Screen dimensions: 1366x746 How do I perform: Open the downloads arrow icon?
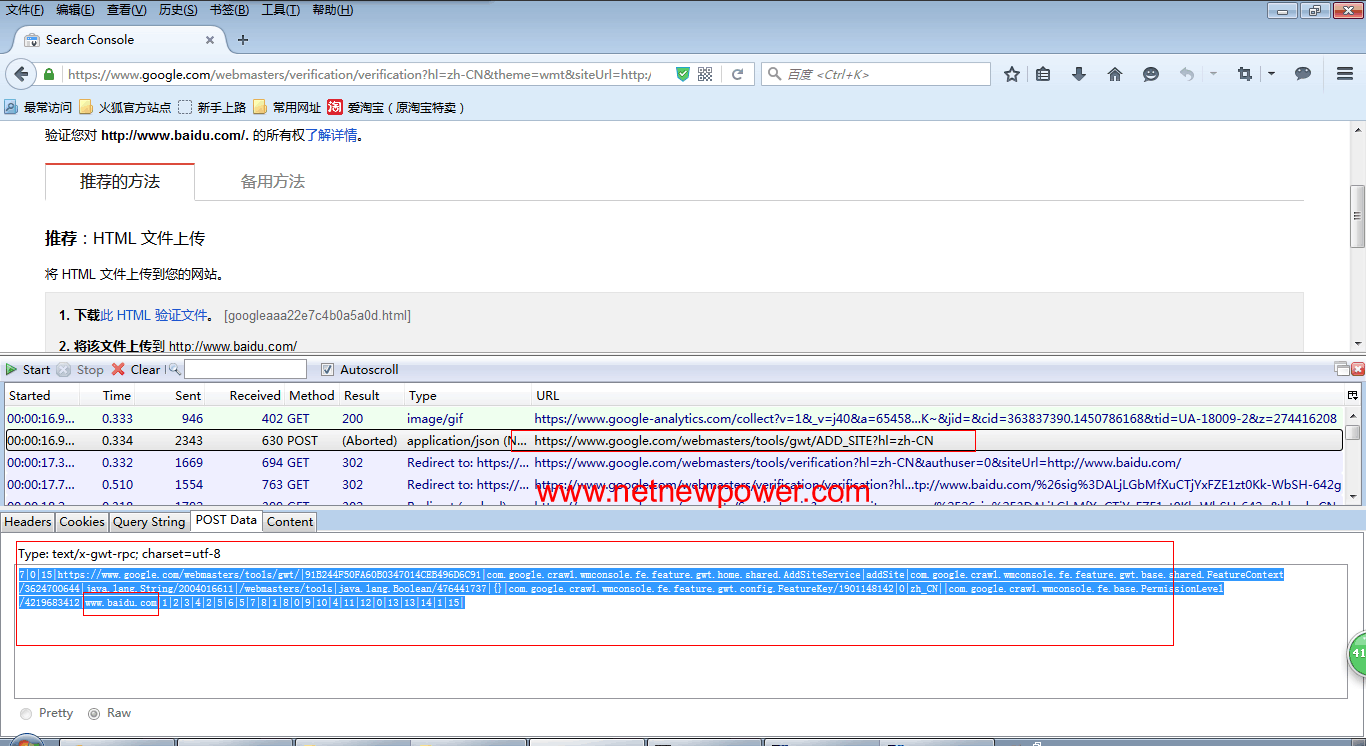point(1079,74)
